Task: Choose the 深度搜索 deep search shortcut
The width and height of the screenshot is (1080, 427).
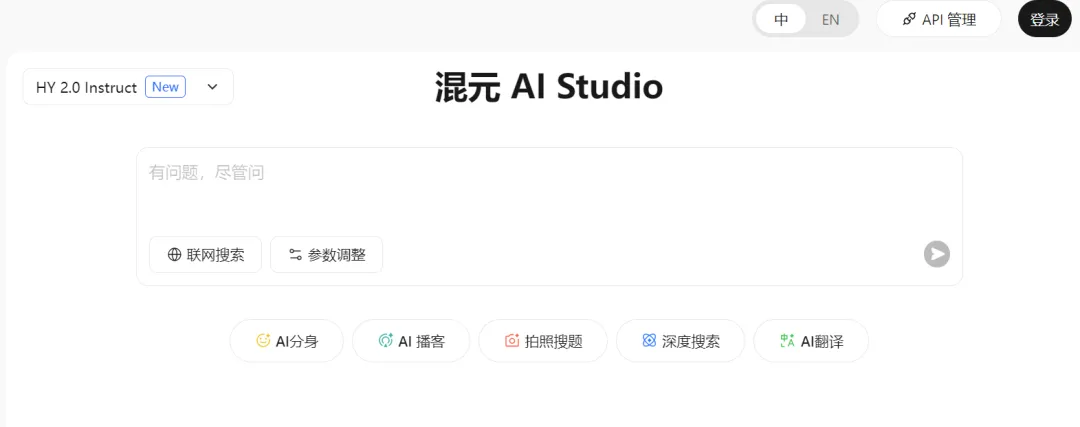Action: pyautogui.click(x=681, y=340)
